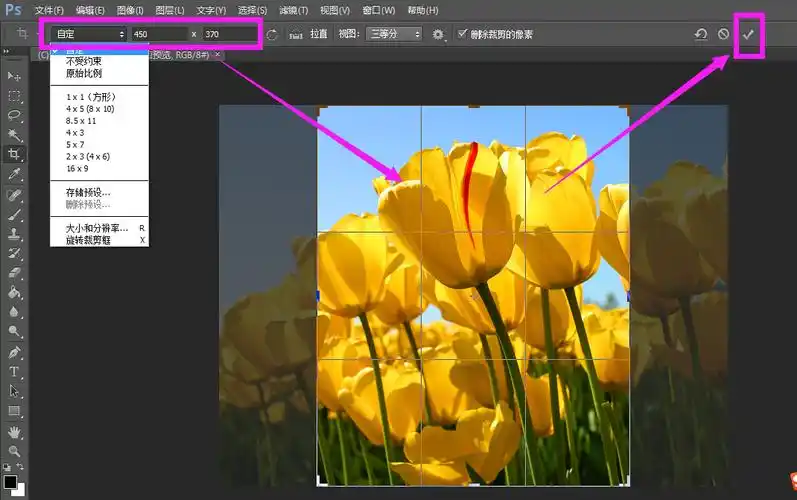Select the Hand tool
Screen dimensions: 797x500
coord(14,432)
